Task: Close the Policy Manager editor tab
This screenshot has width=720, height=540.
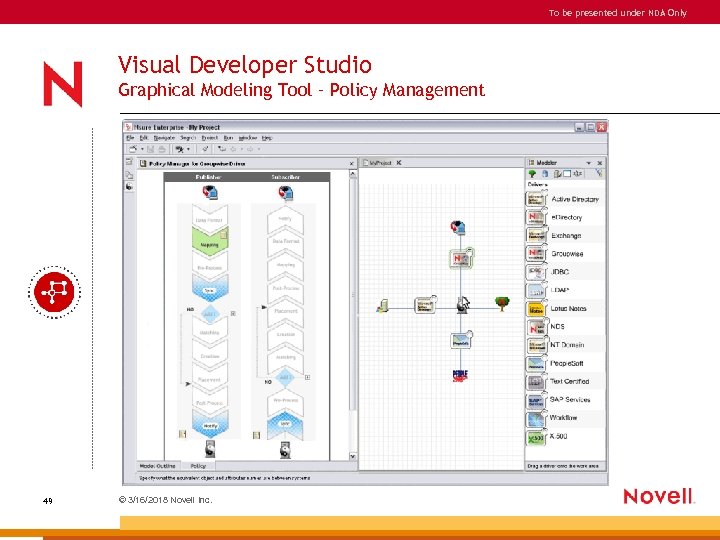Action: click(352, 163)
